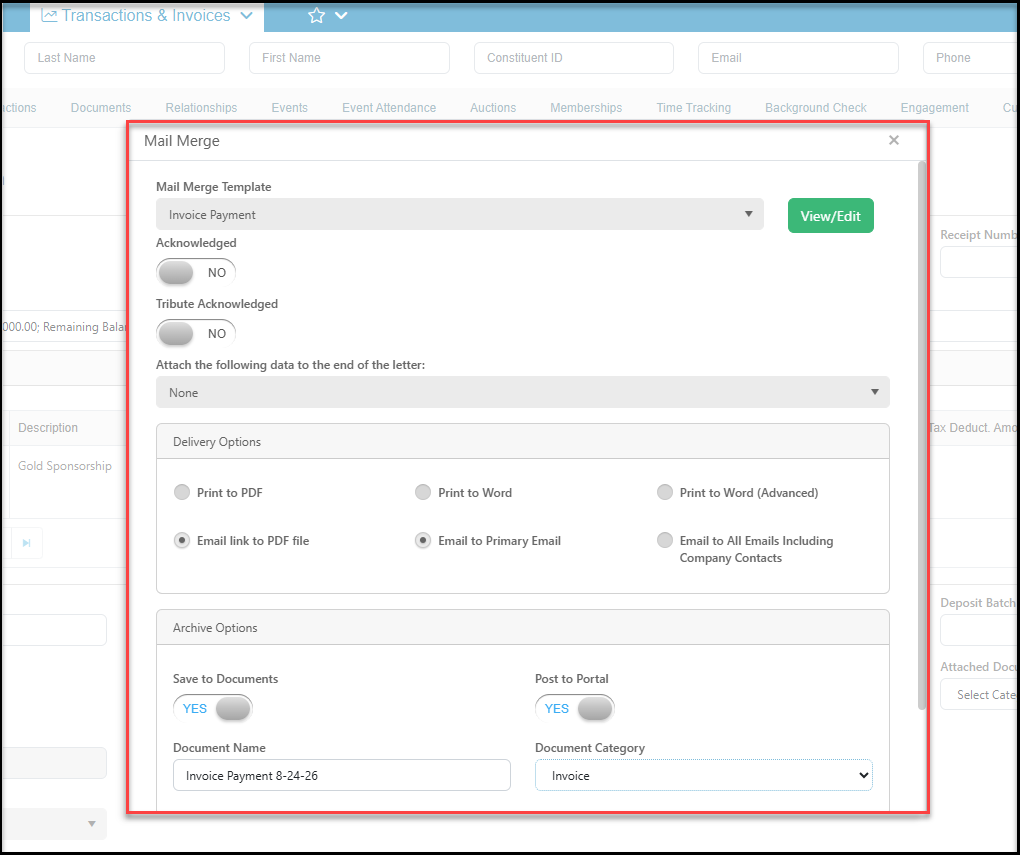Viewport: 1020px width, 855px height.
Task: Expand the chevron next to the star
Action: [341, 16]
